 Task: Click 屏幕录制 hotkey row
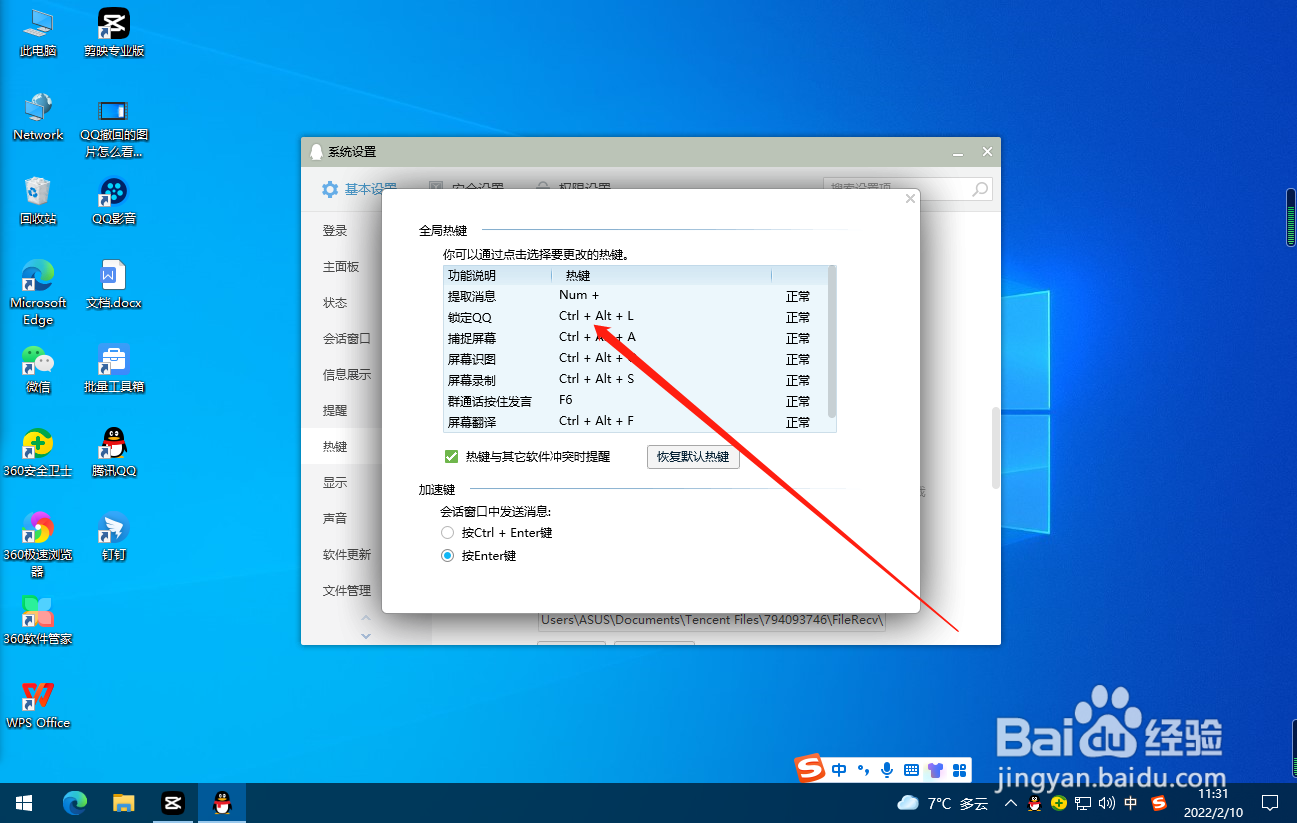pyautogui.click(x=636, y=380)
